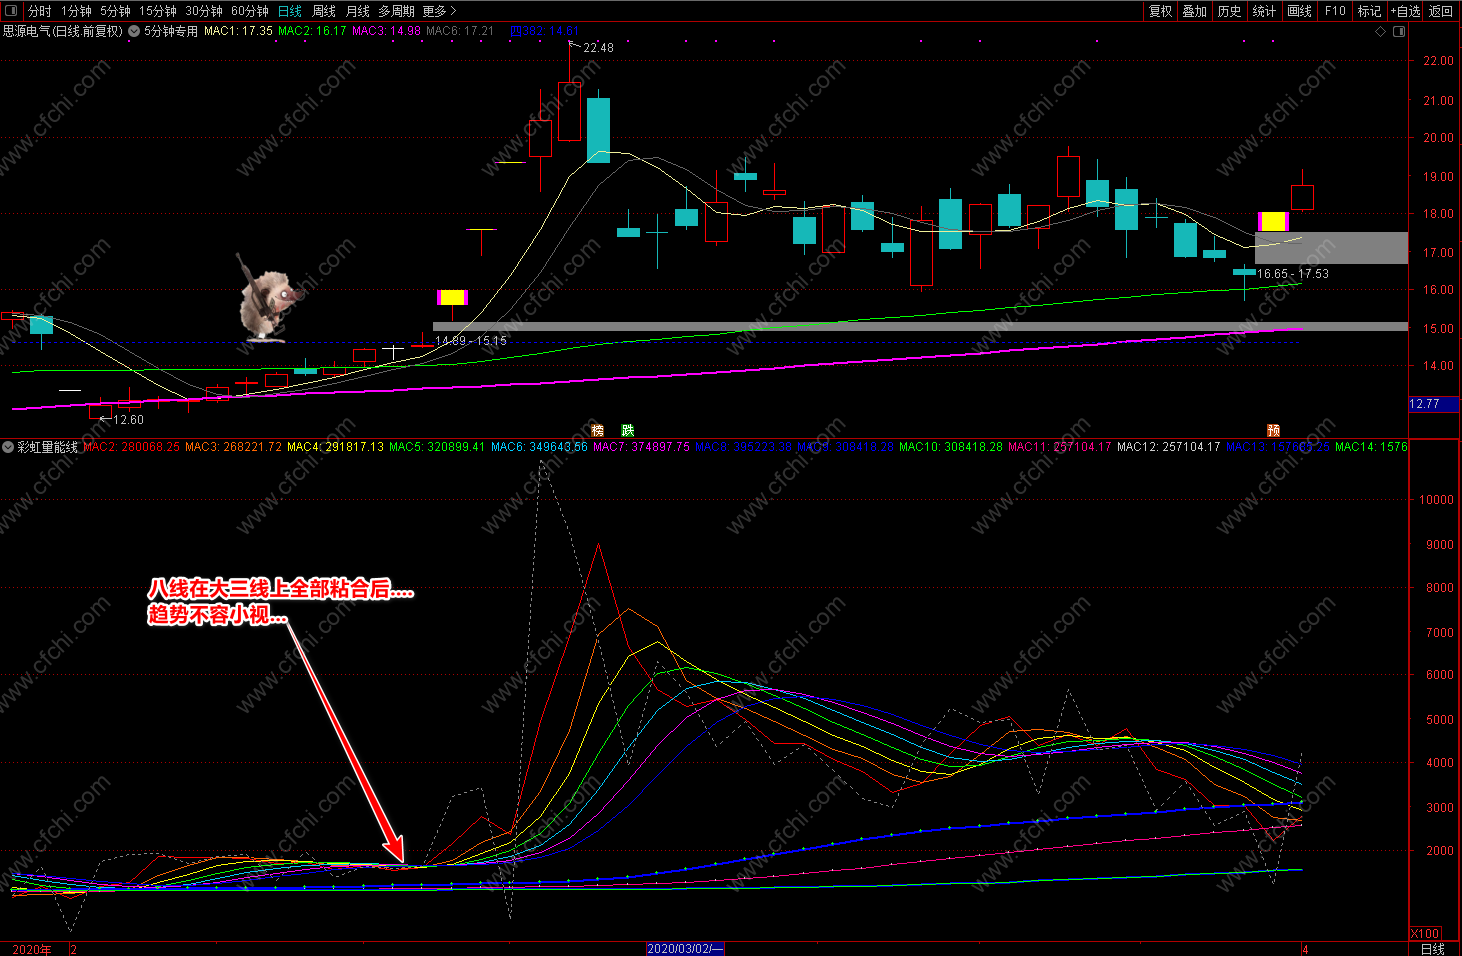Open 历史 history view
Screen dimensions: 1462x956
tap(1230, 11)
